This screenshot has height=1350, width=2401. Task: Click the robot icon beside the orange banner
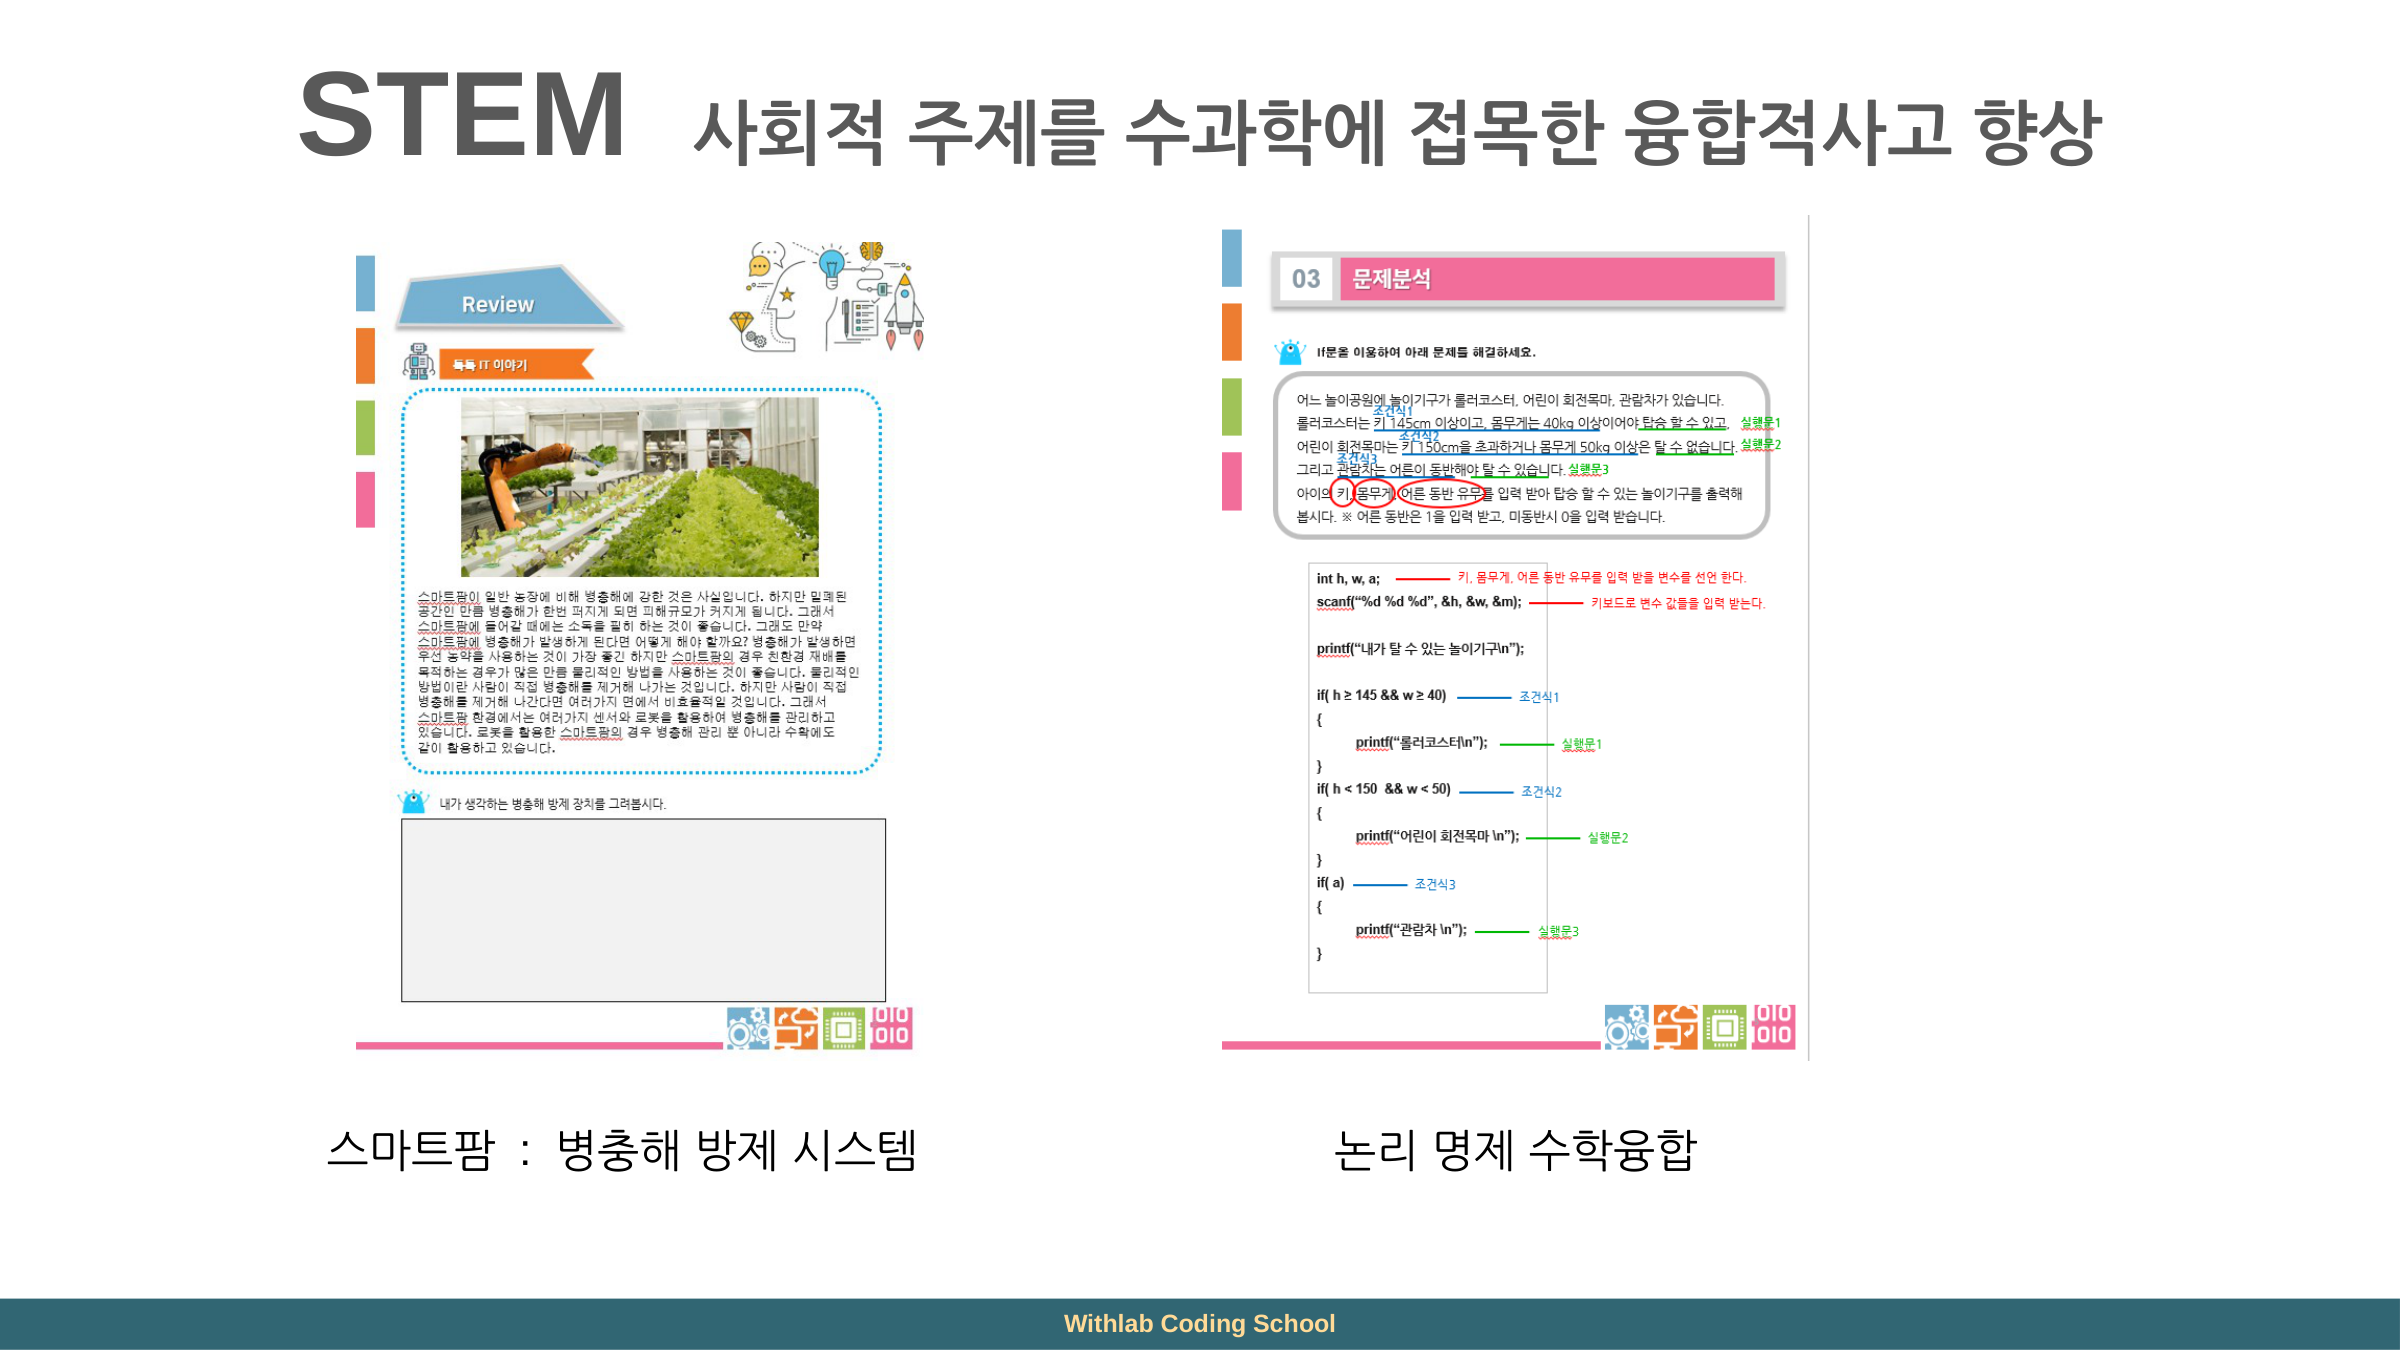click(417, 361)
